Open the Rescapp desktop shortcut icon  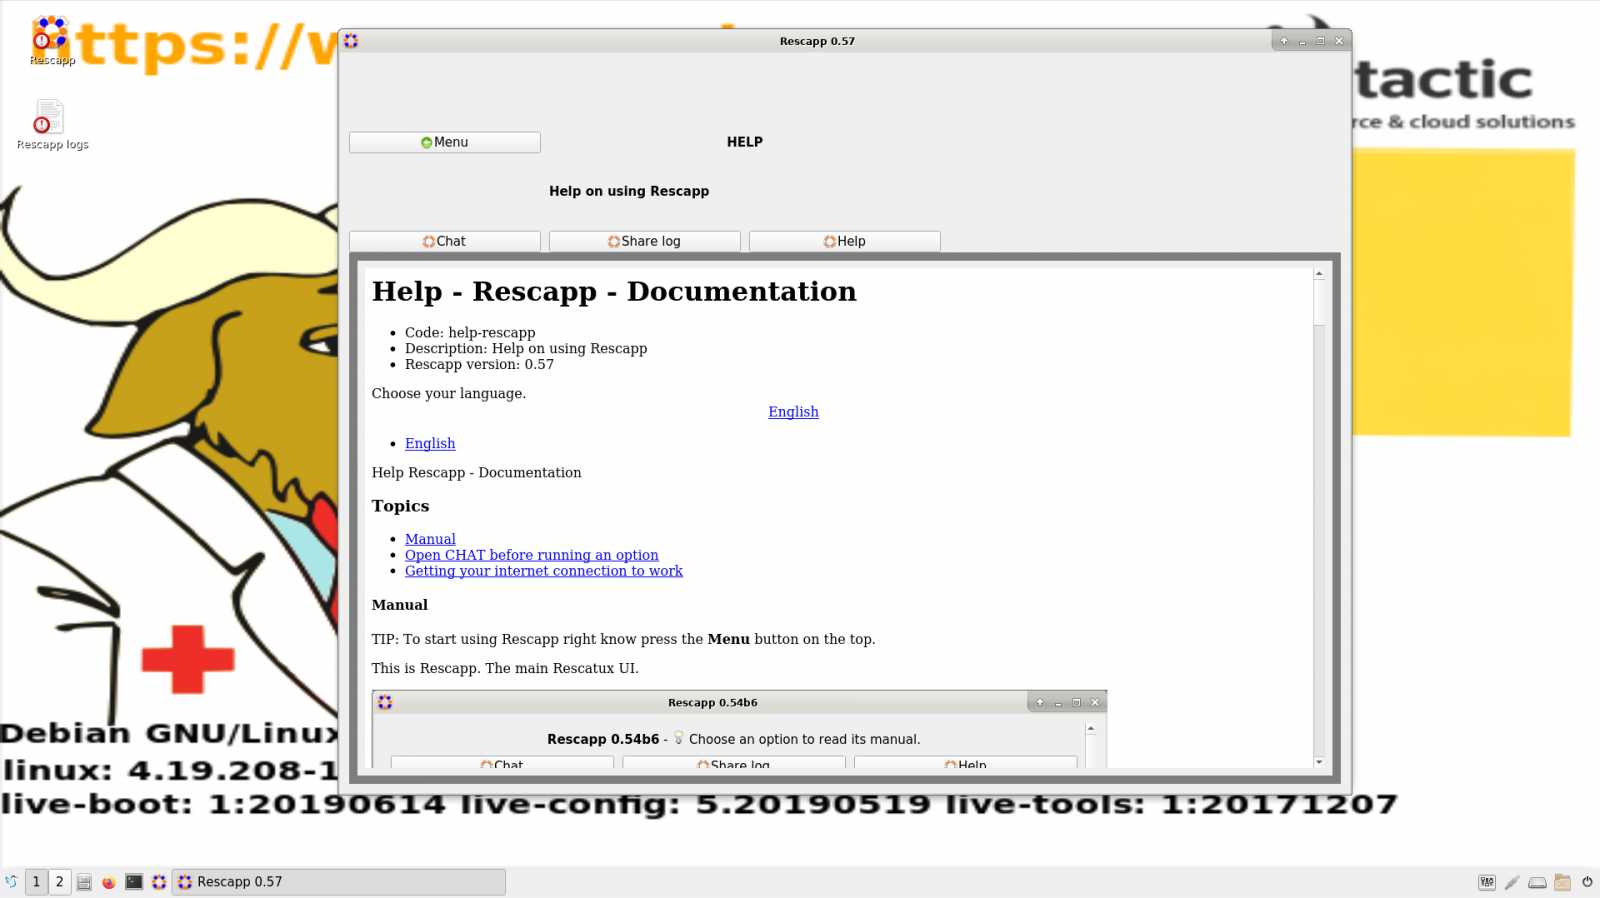[x=50, y=40]
